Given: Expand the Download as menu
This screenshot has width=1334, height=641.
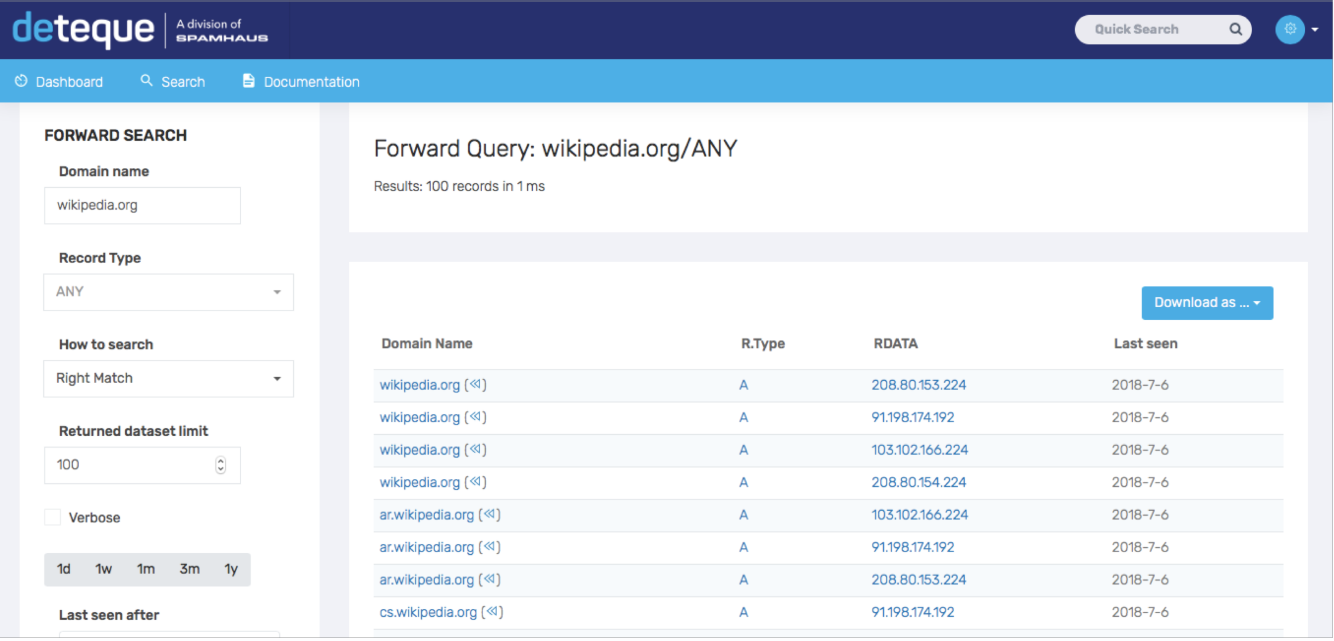Looking at the screenshot, I should coord(1207,303).
